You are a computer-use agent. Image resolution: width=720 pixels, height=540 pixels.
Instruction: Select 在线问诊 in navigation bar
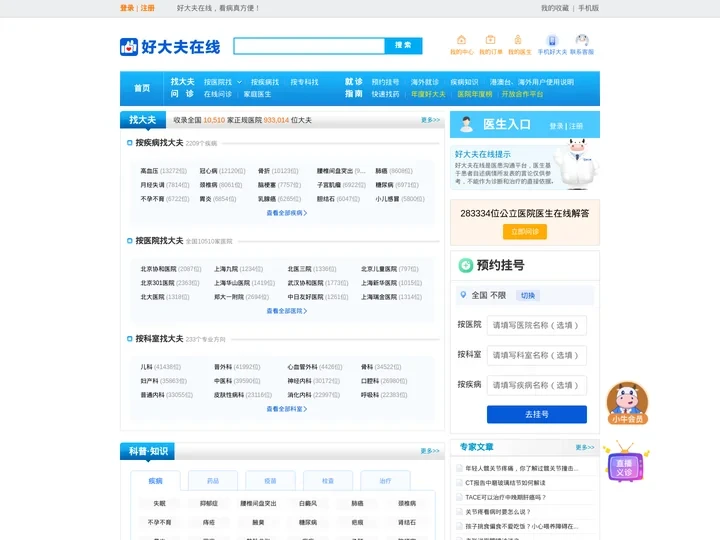218,94
